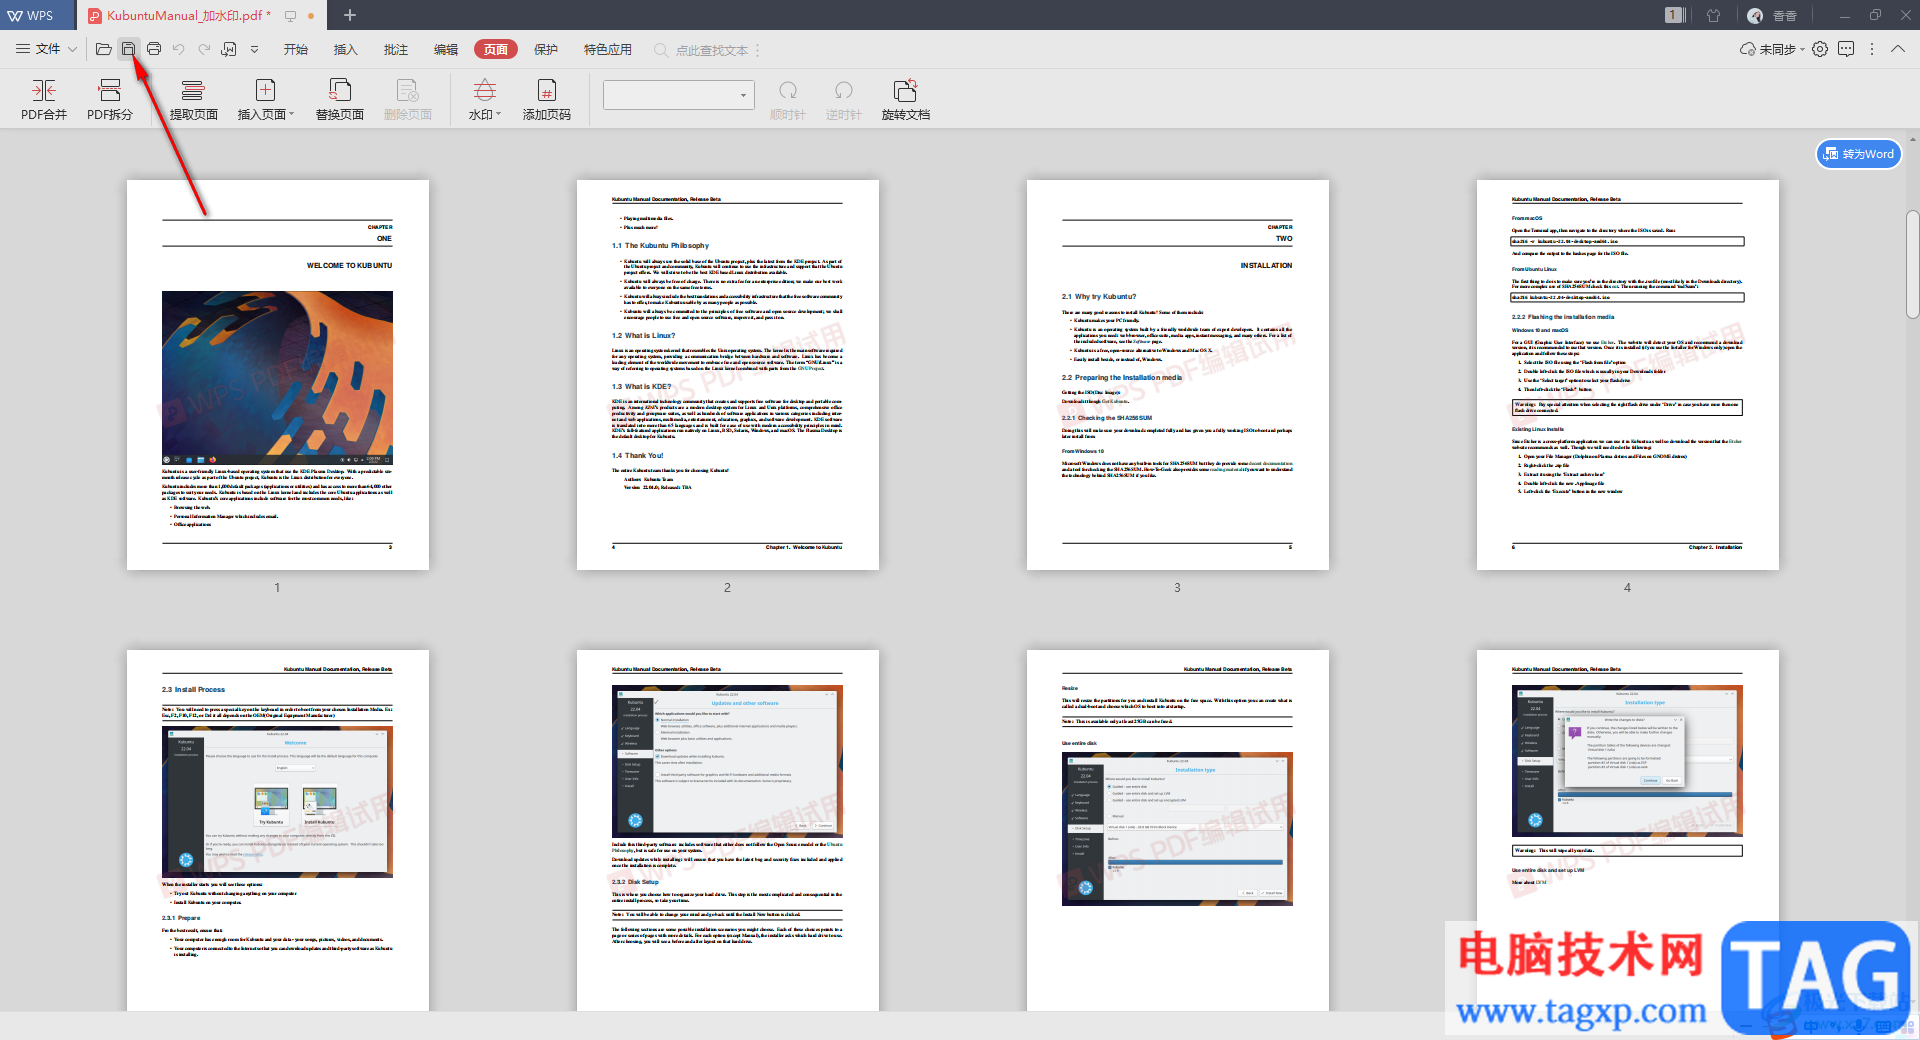Open the settings gear icon

[x=1820, y=49]
